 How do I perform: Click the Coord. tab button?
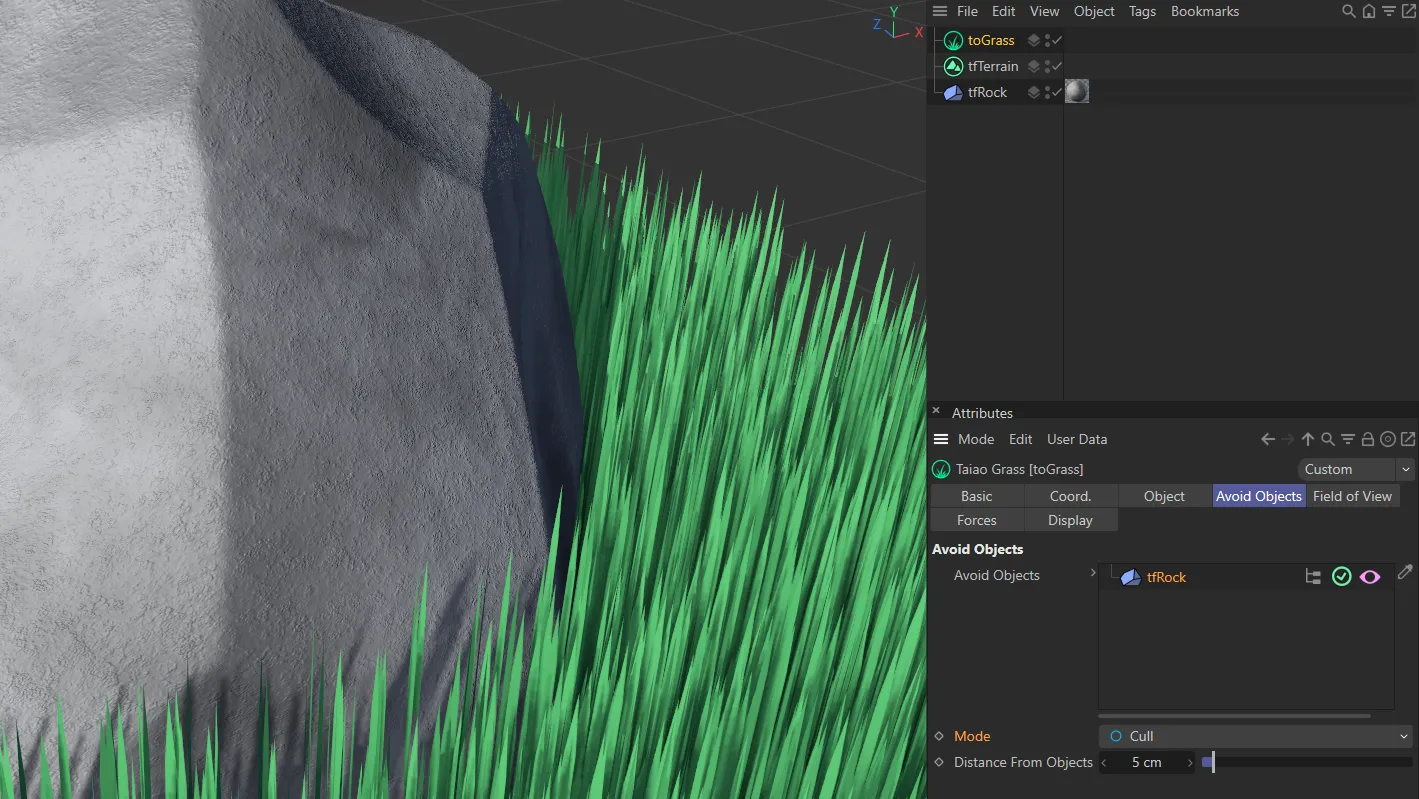coord(1070,496)
